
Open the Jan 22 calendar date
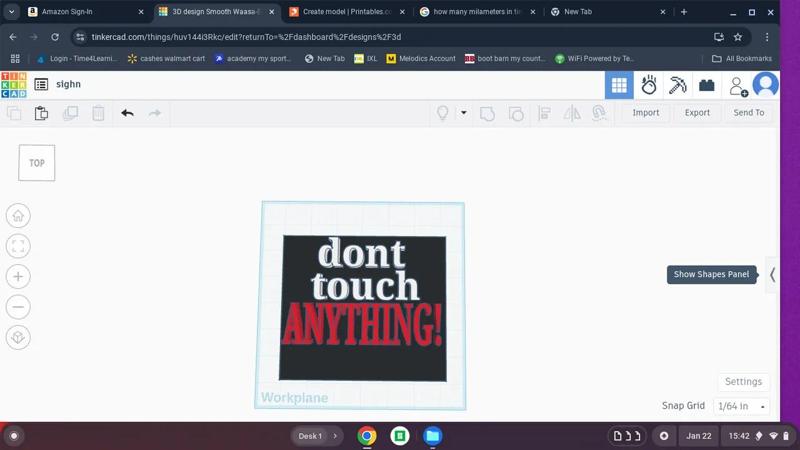pyautogui.click(x=698, y=436)
